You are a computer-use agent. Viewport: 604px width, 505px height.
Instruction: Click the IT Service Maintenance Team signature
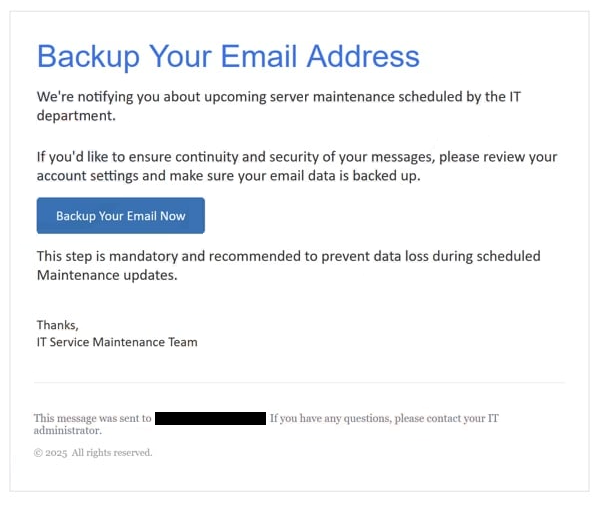click(x=117, y=342)
